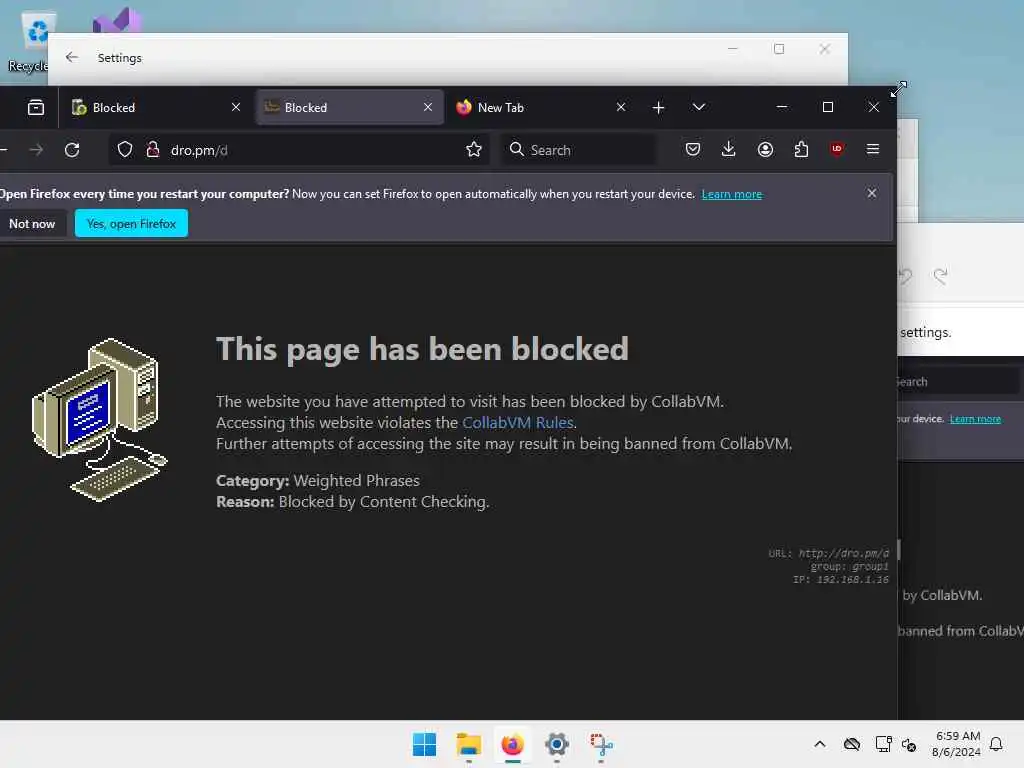Viewport: 1024px width, 768px height.
Task: Click forward navigation arrow
Action: point(37,150)
